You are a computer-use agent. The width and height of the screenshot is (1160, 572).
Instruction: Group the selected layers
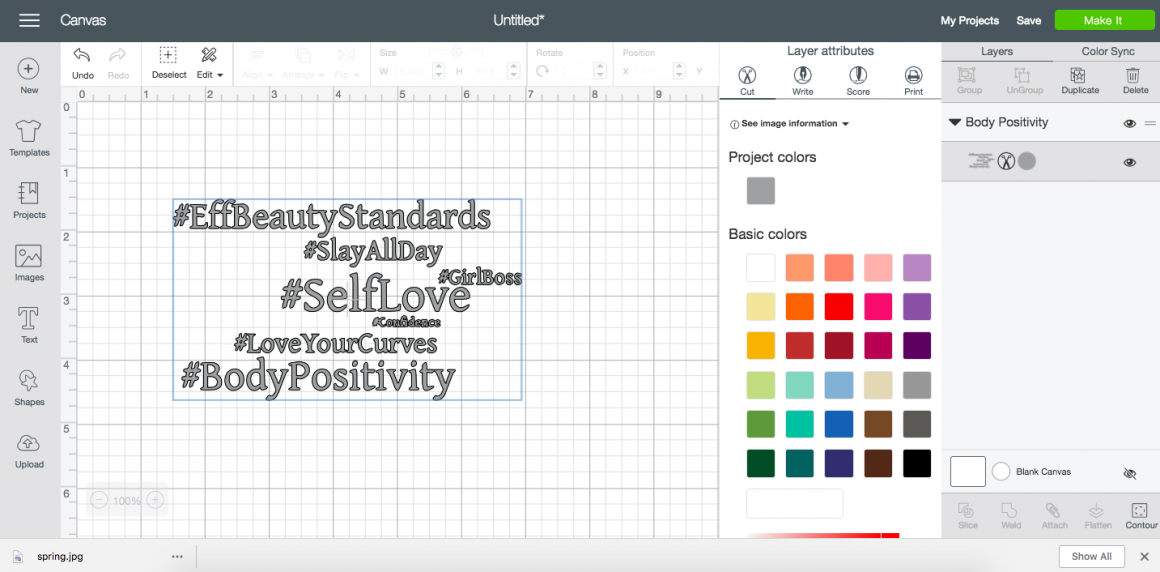tap(969, 81)
